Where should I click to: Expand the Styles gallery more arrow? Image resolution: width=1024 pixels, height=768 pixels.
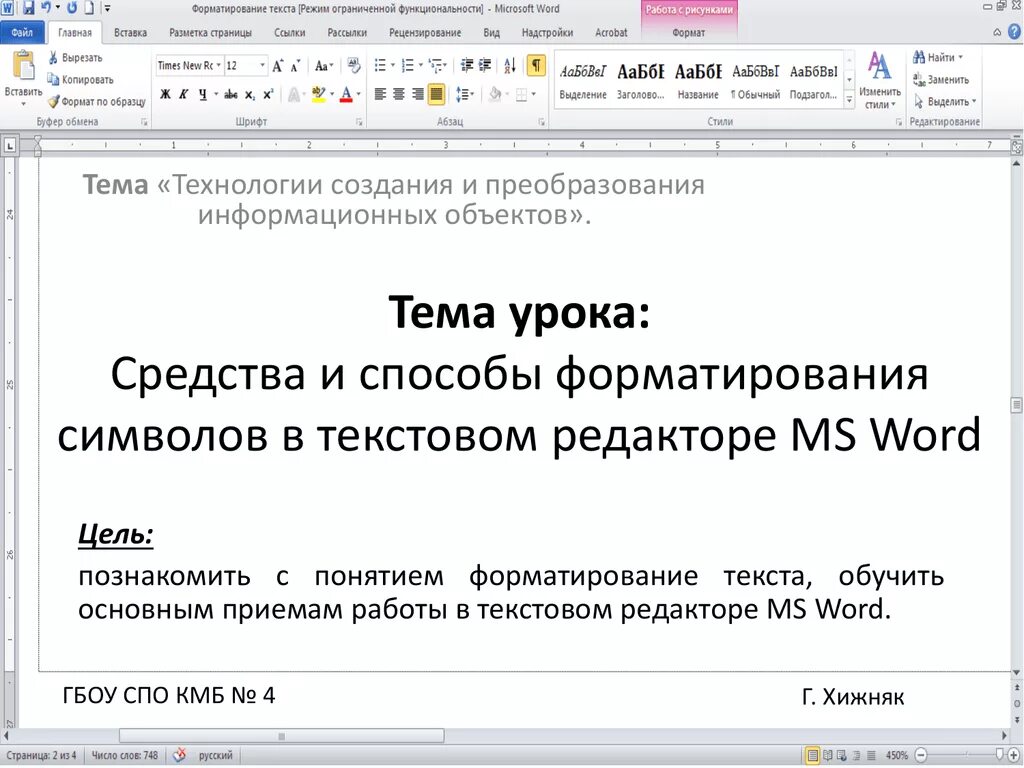click(849, 100)
